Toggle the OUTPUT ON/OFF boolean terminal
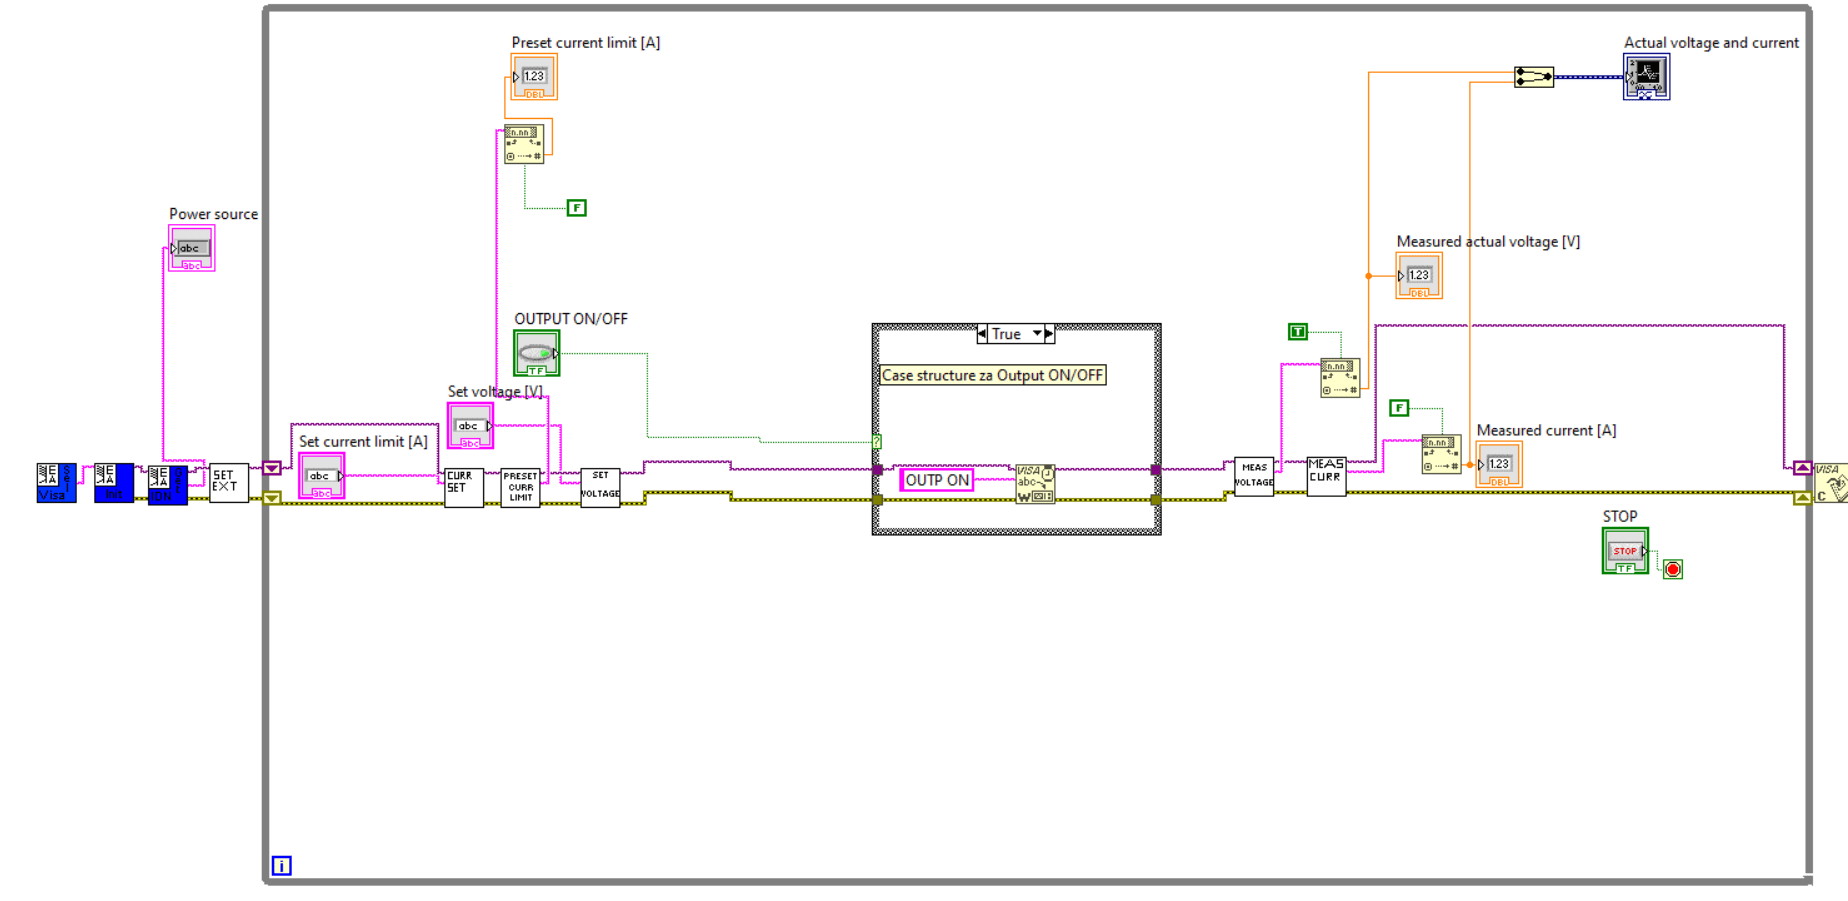Screen dimensions: 1848x901 537,352
